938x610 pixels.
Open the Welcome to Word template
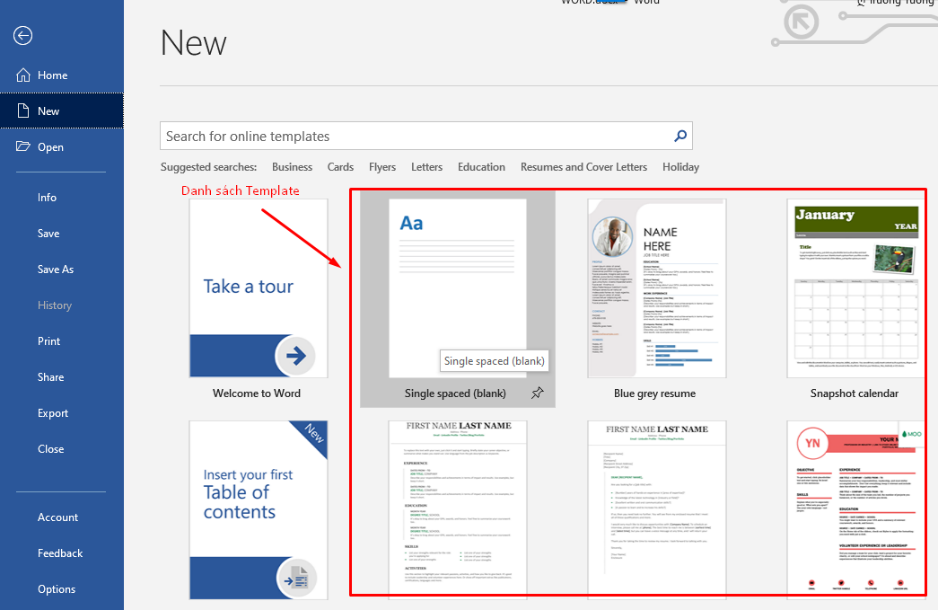point(258,288)
